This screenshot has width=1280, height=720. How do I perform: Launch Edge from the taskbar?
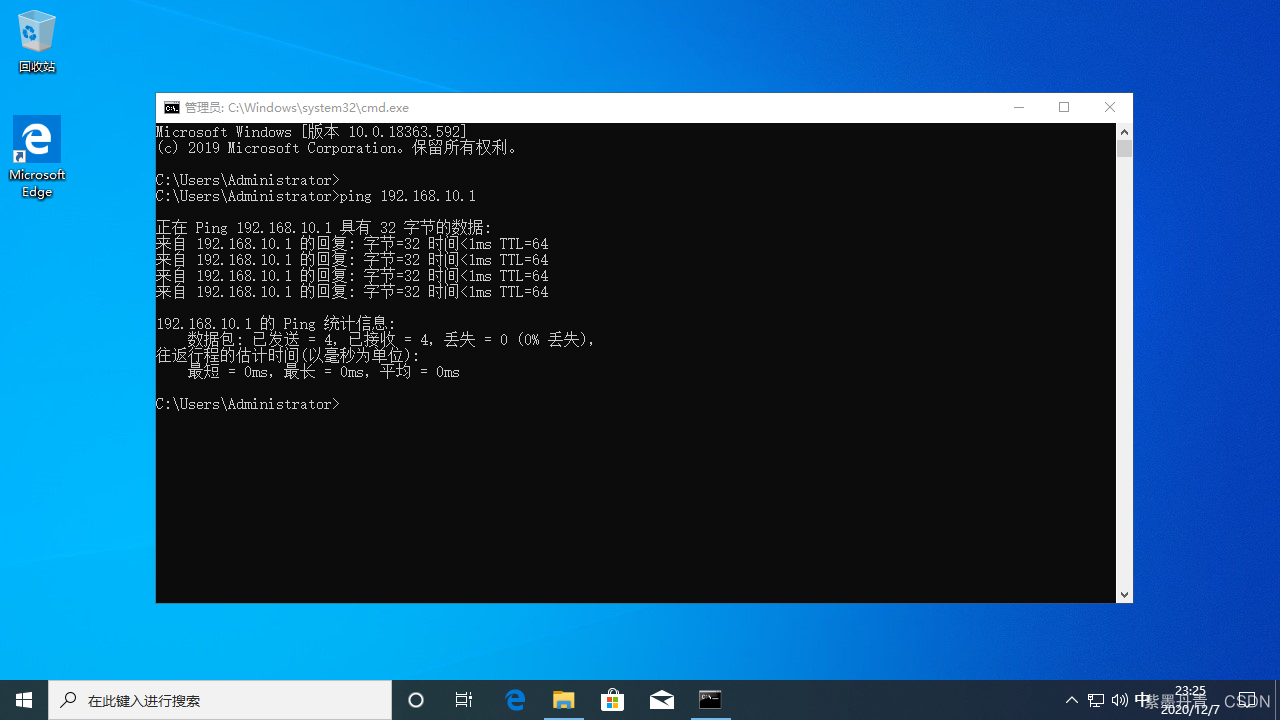coord(515,700)
